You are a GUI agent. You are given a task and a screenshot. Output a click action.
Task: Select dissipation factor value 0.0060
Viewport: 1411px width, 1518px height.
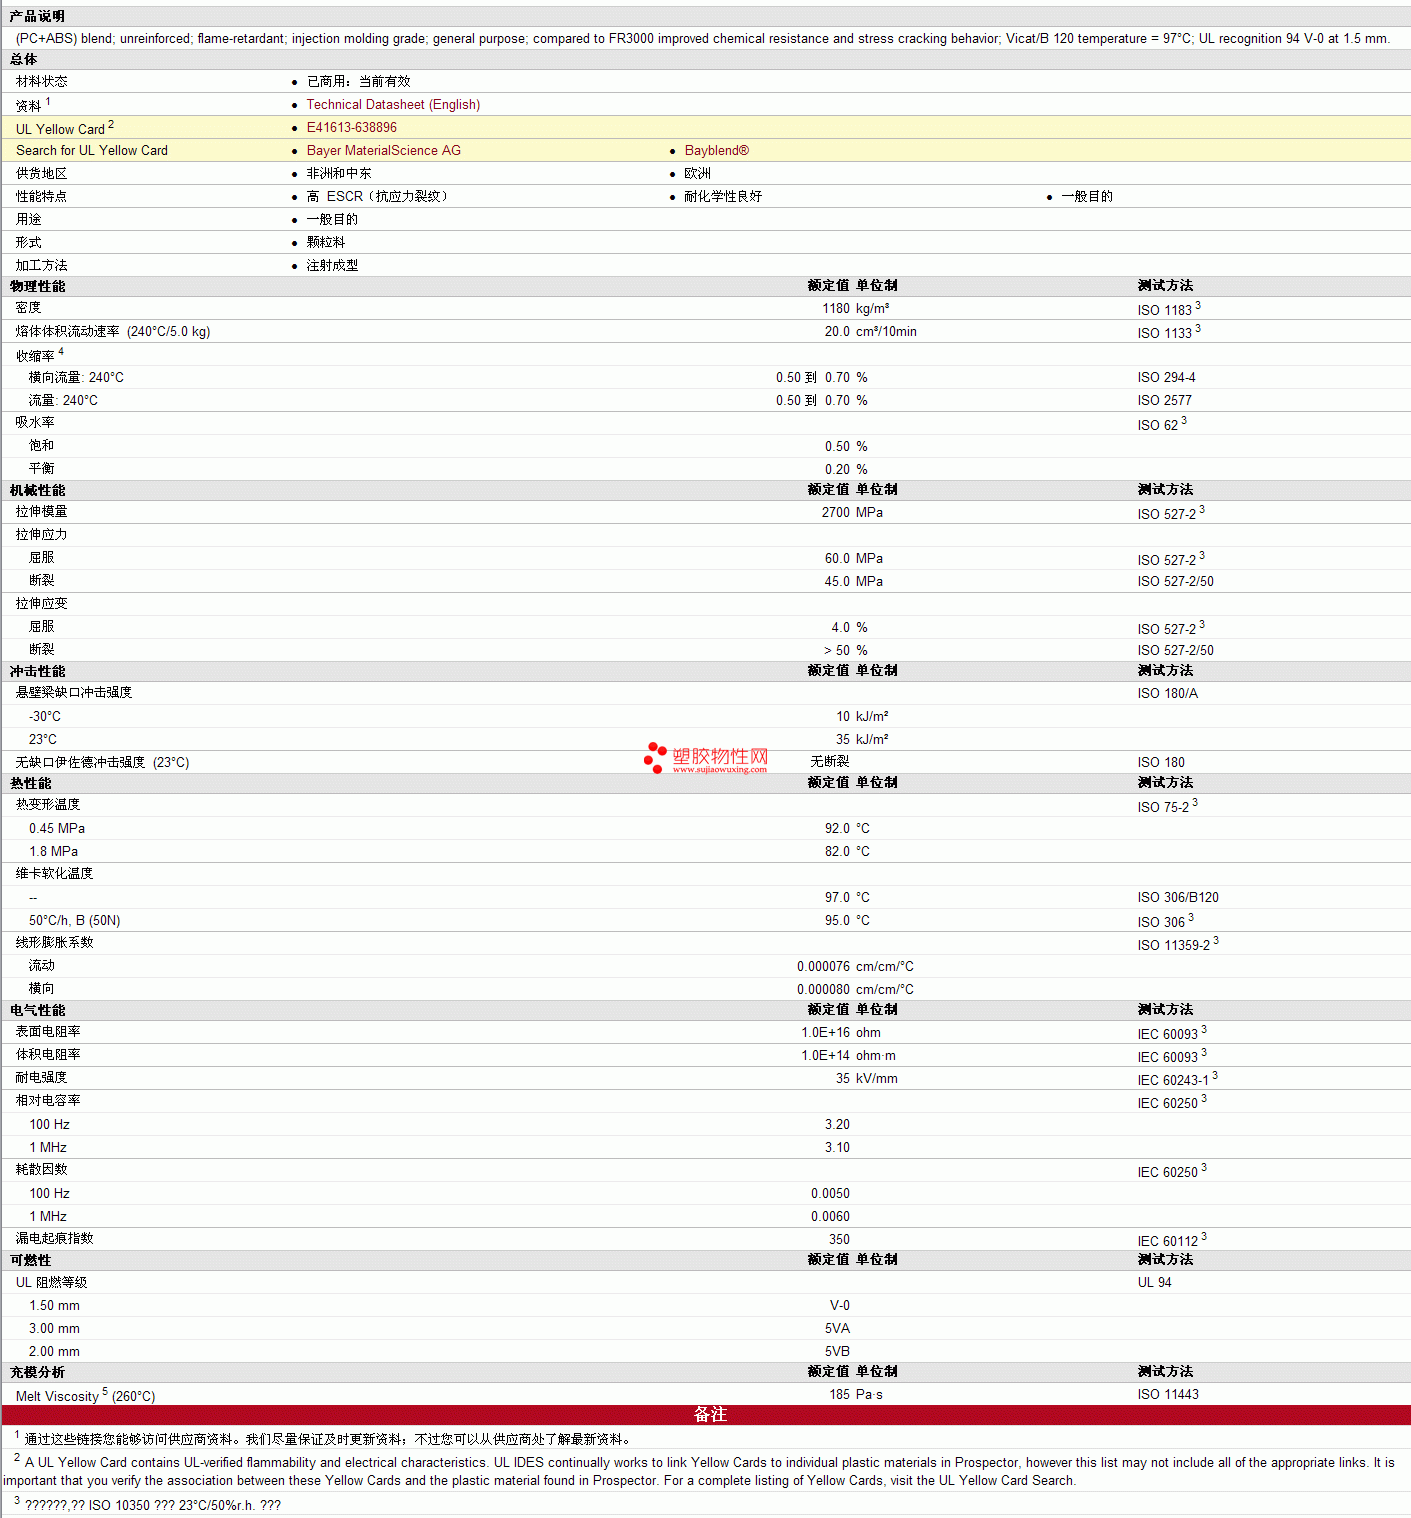coord(830,1216)
